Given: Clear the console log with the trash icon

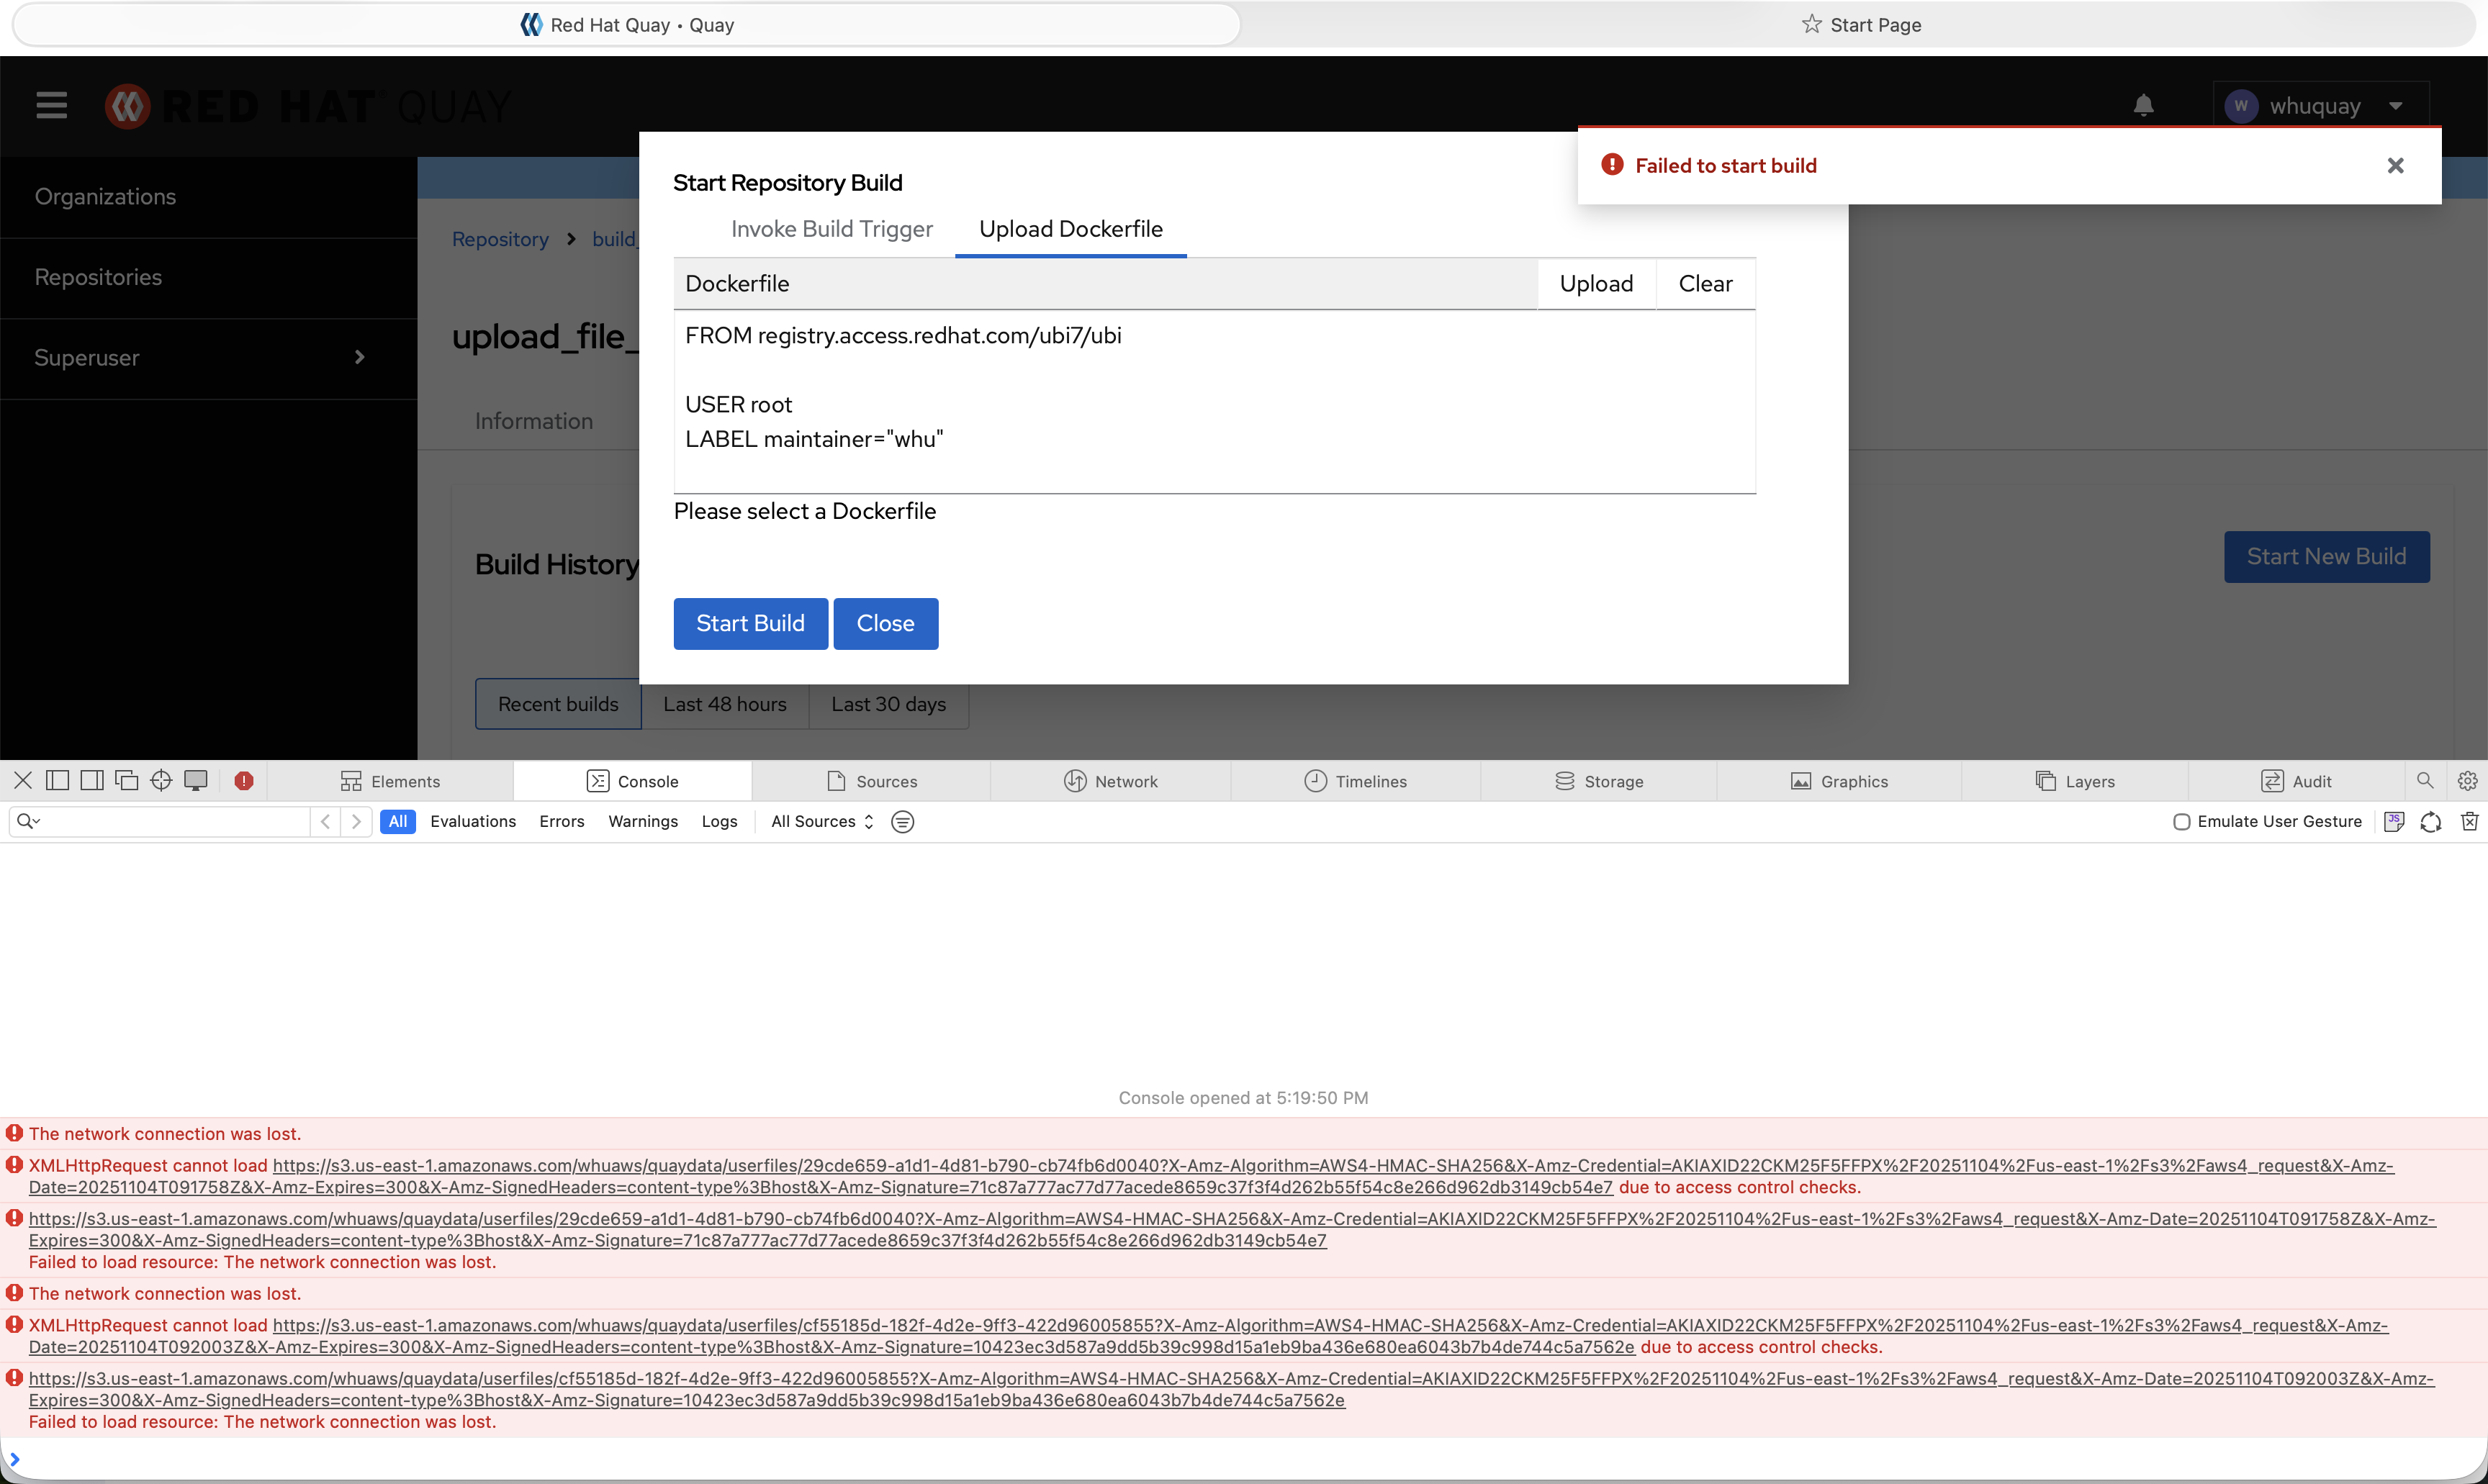Looking at the screenshot, I should (x=2469, y=821).
